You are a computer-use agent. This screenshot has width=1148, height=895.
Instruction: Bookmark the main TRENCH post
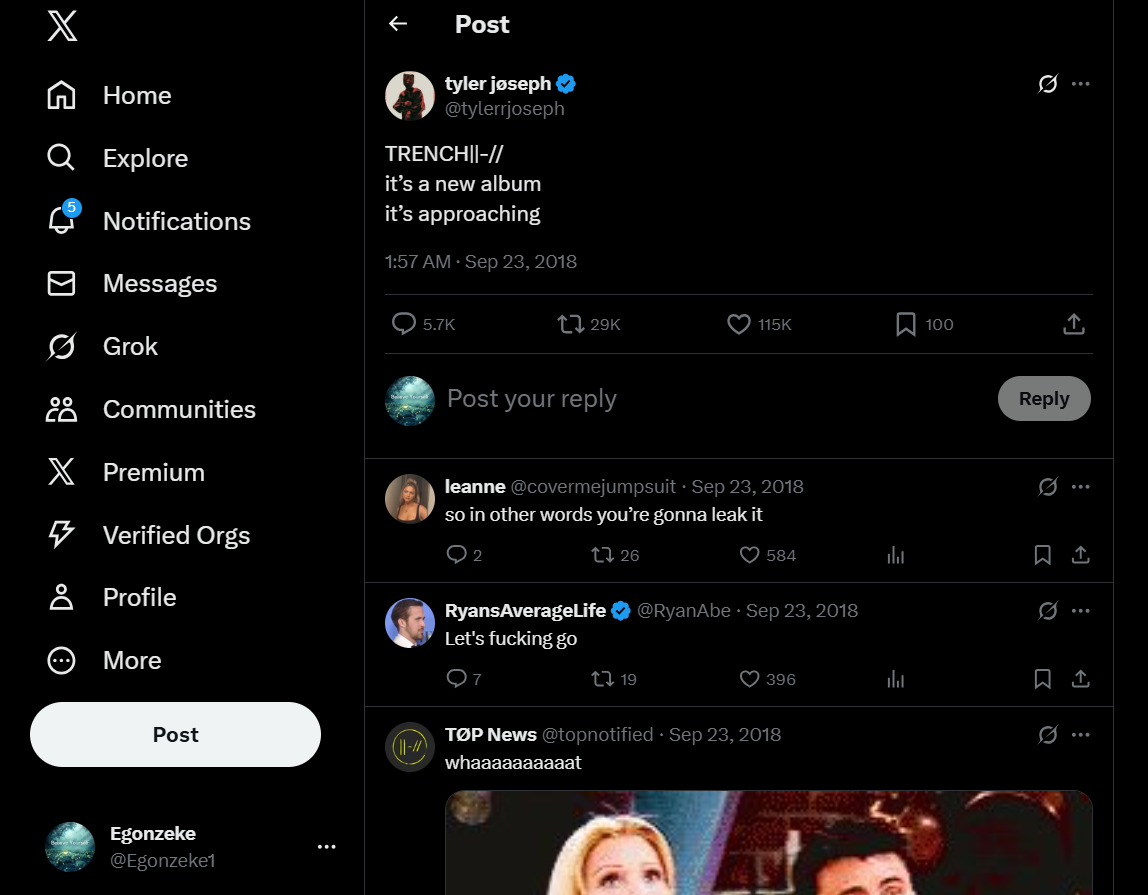(906, 324)
